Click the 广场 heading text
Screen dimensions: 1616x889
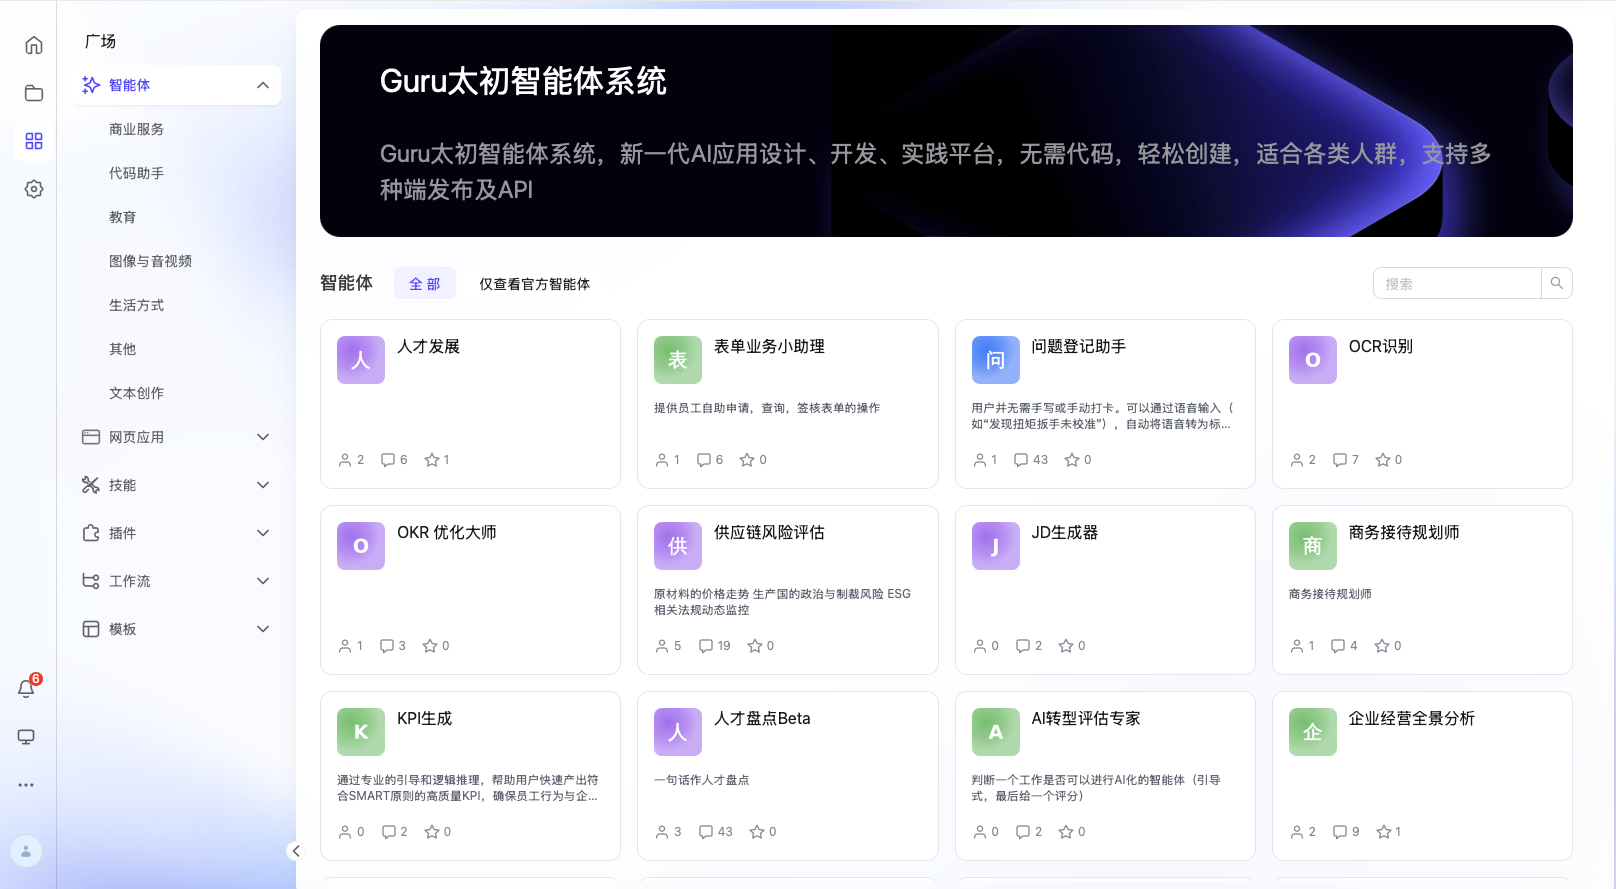click(100, 41)
